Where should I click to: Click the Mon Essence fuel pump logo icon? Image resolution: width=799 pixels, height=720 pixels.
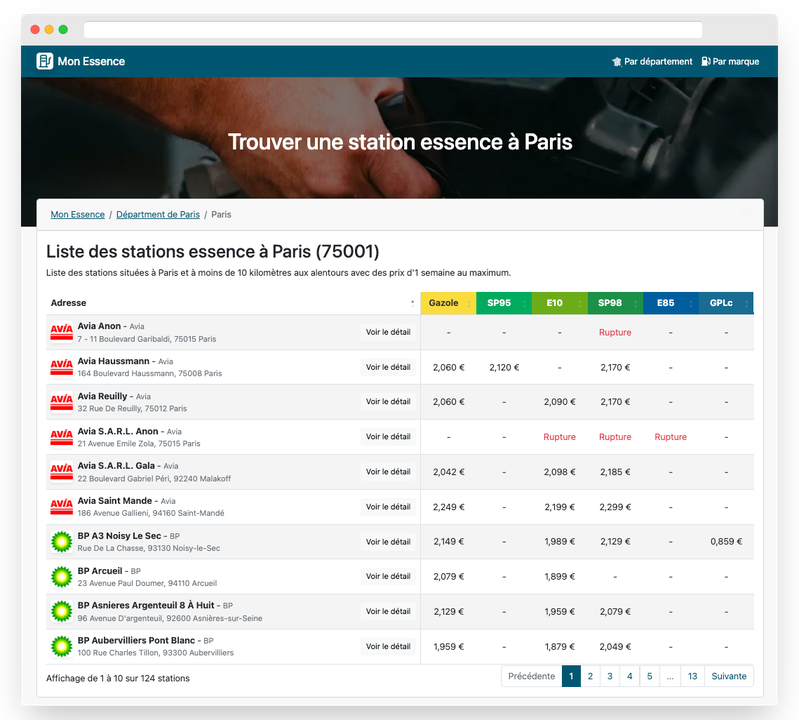click(45, 61)
